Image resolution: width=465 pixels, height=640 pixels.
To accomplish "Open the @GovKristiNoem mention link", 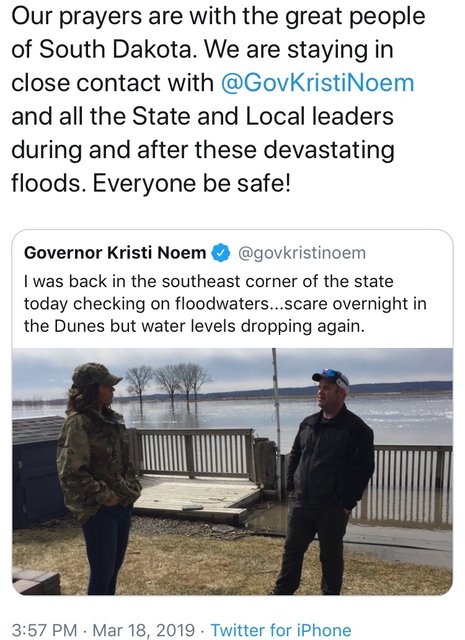I will [x=317, y=83].
